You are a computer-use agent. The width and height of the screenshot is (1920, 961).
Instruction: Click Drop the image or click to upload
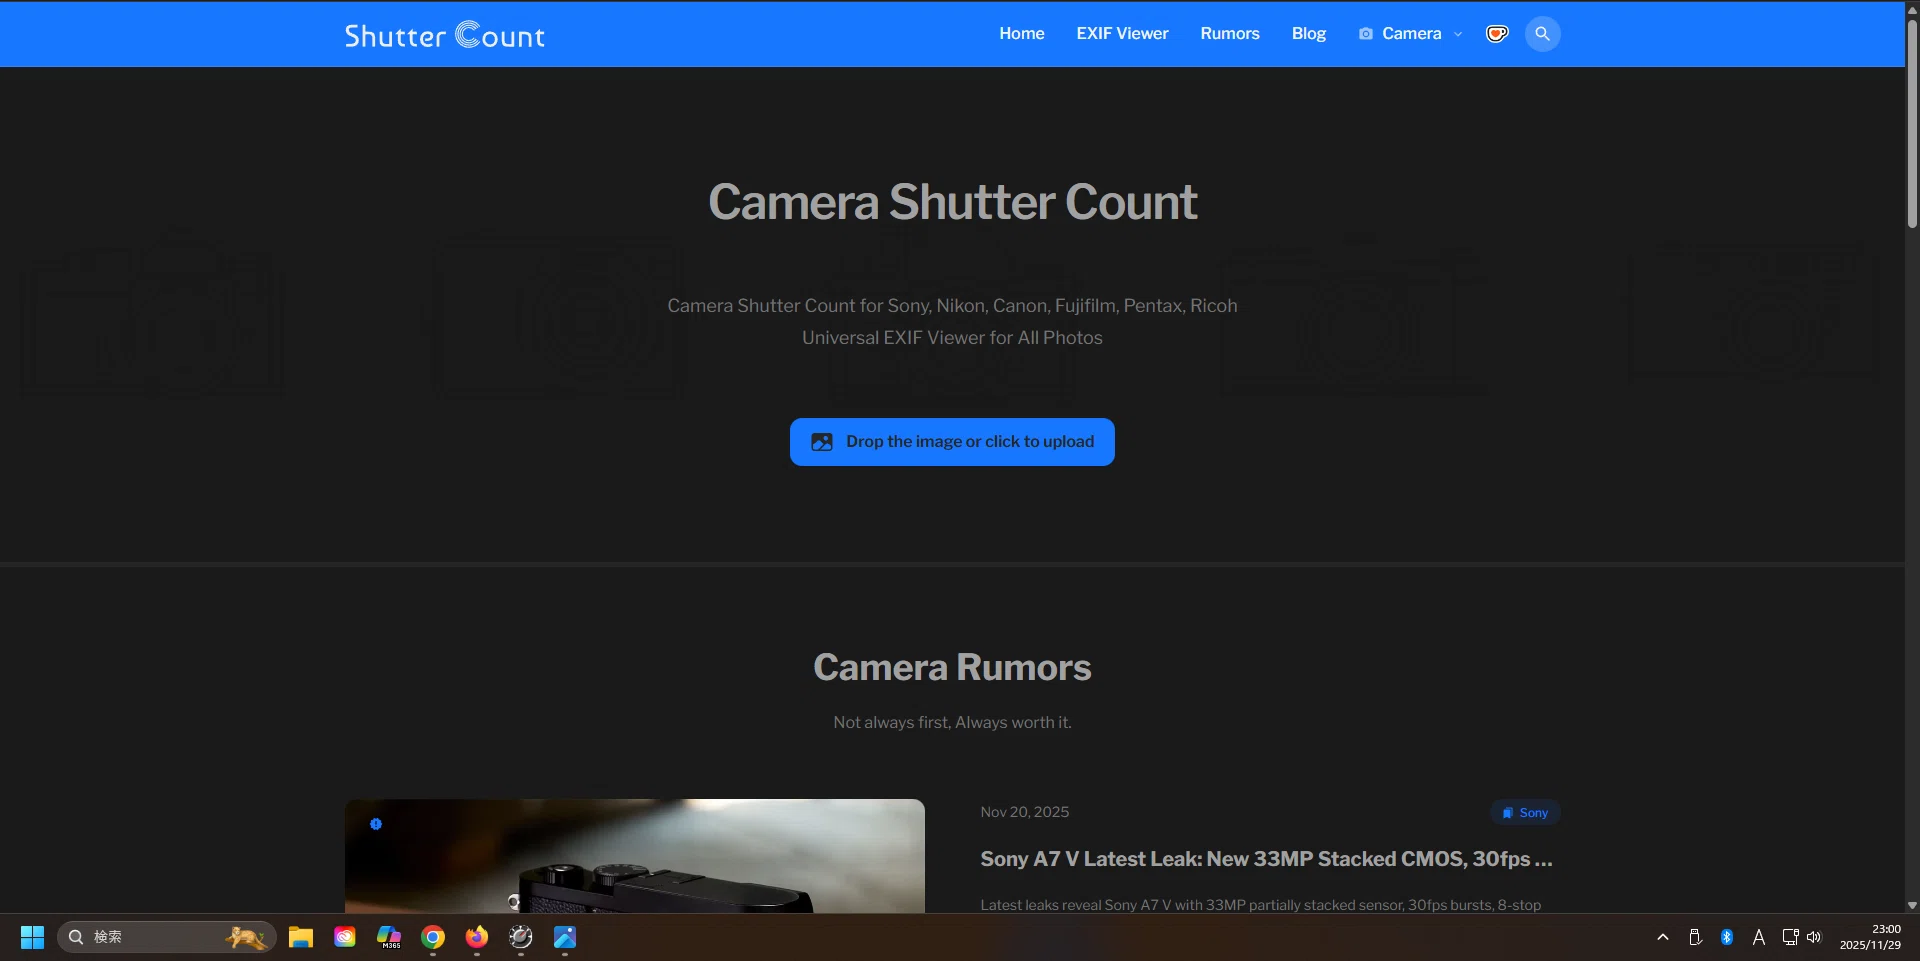[x=952, y=442]
